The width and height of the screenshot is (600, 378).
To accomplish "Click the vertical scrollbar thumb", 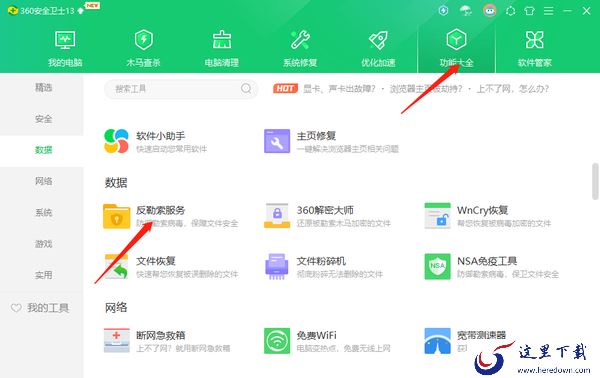I will (x=595, y=181).
